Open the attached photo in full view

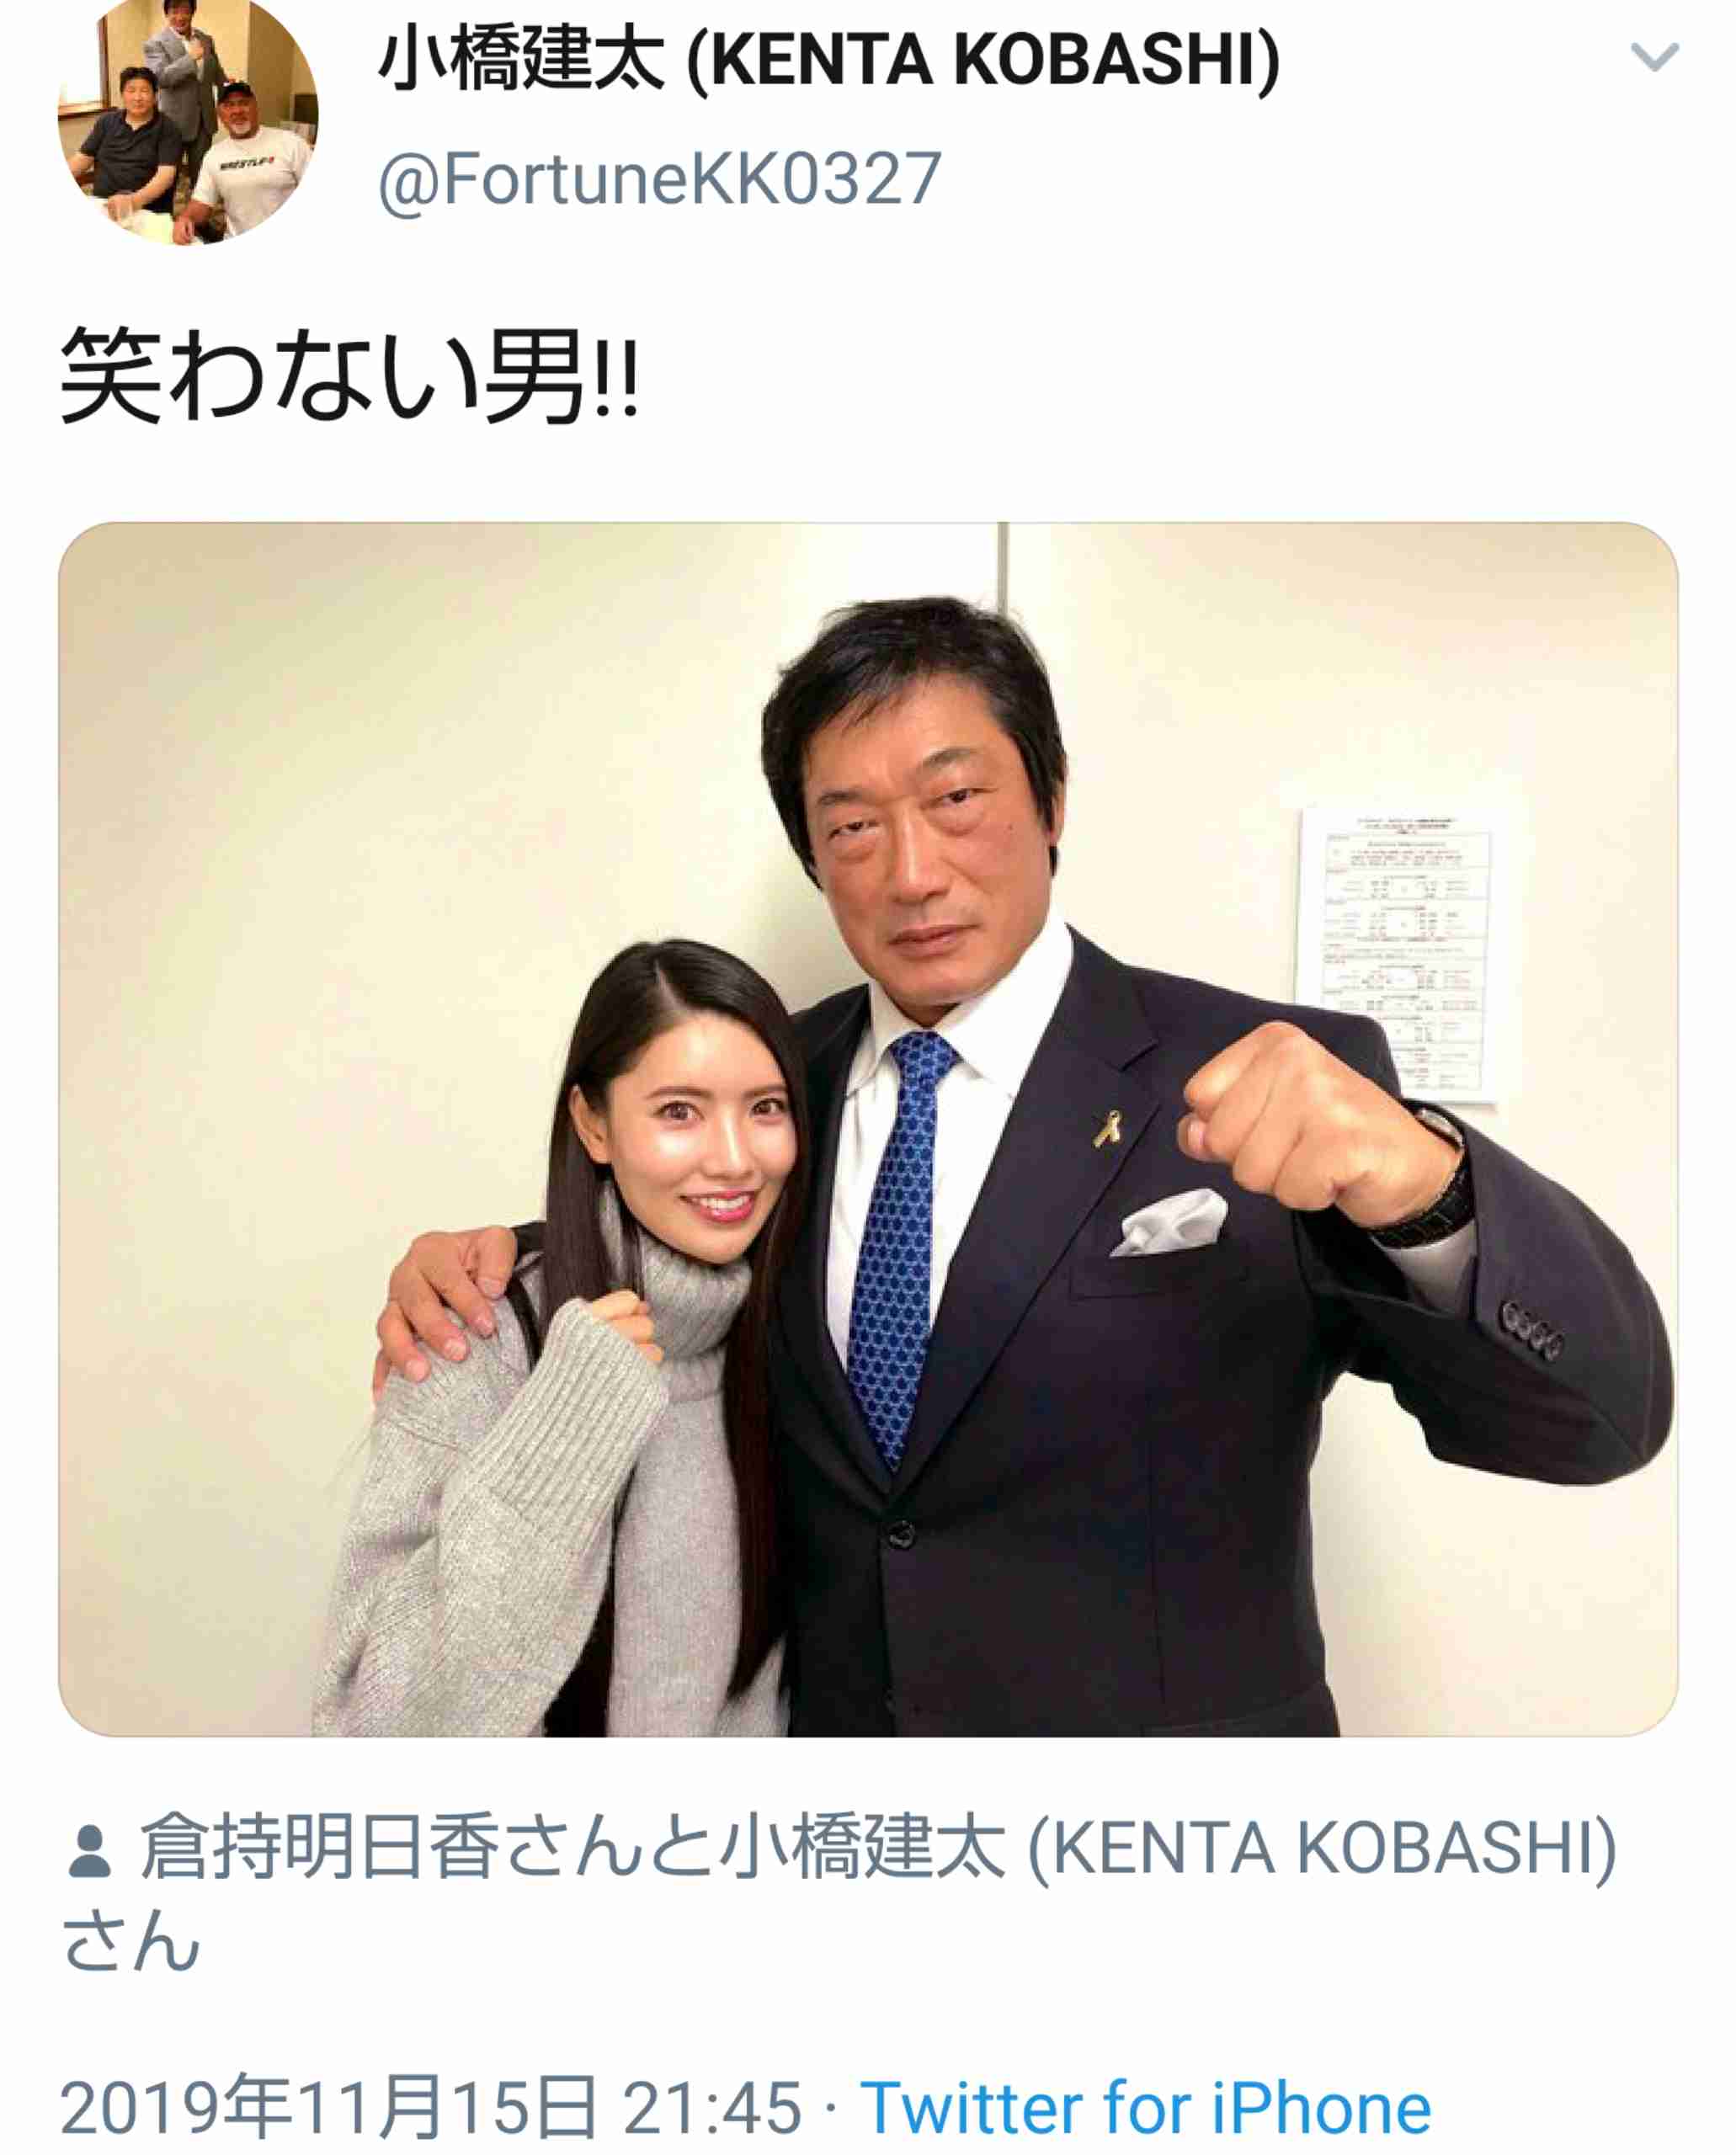[x=868, y=1129]
